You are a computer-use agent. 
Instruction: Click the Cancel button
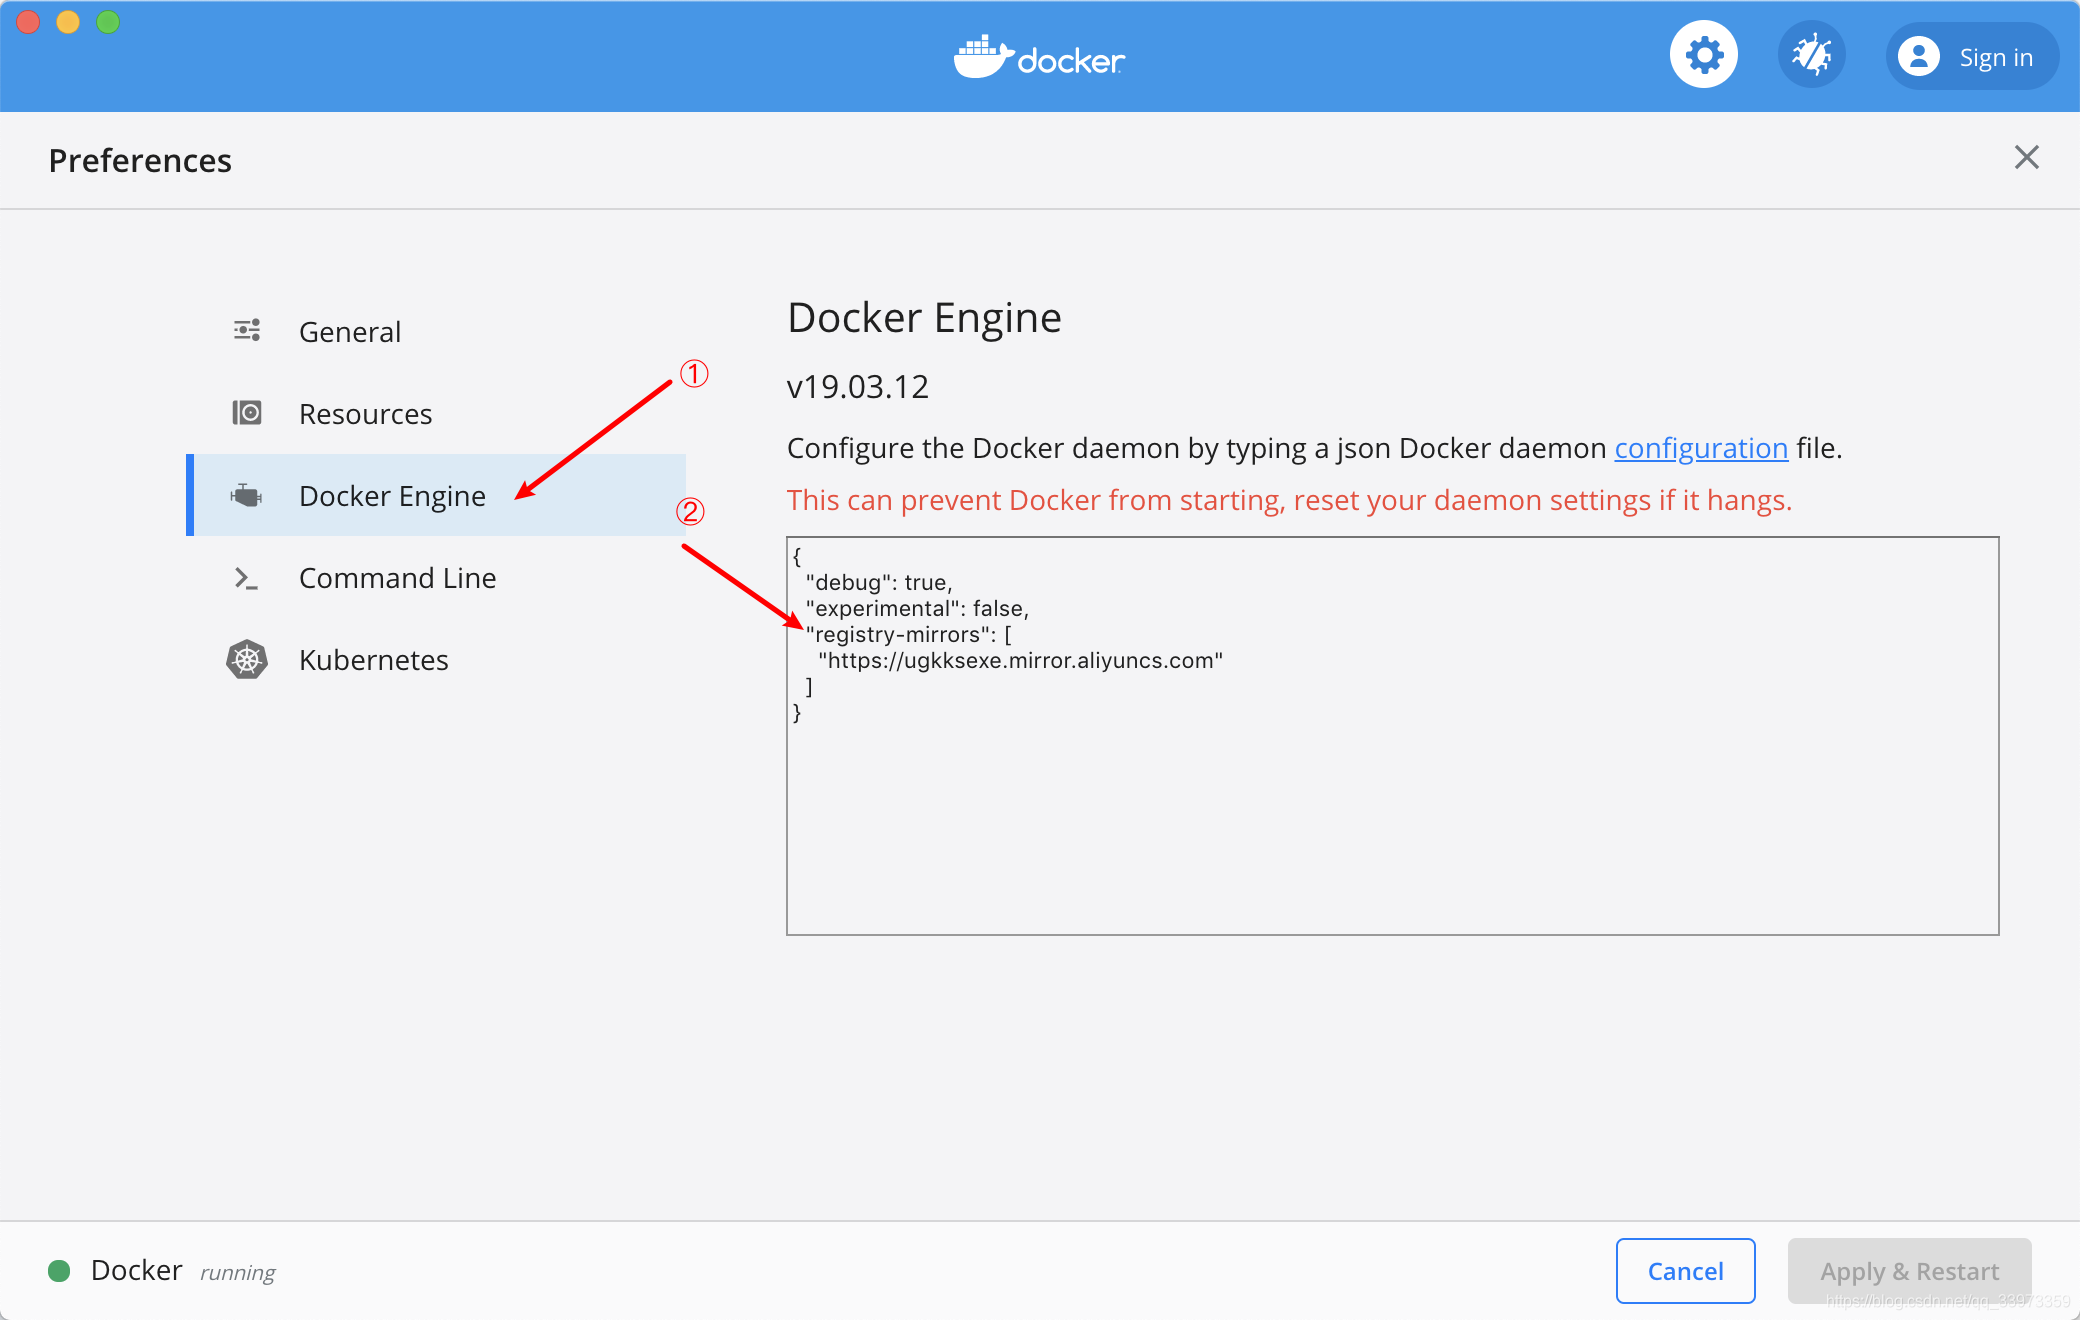pos(1685,1271)
